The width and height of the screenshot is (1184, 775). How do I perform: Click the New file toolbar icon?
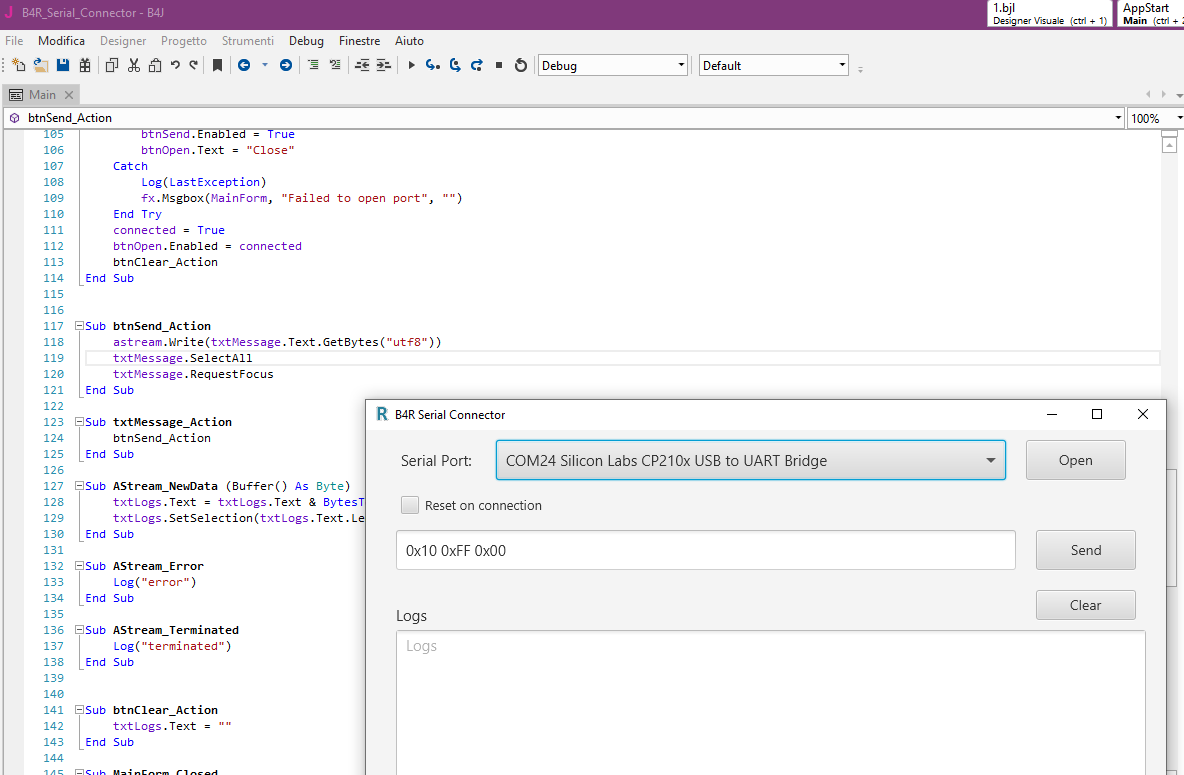click(18, 66)
